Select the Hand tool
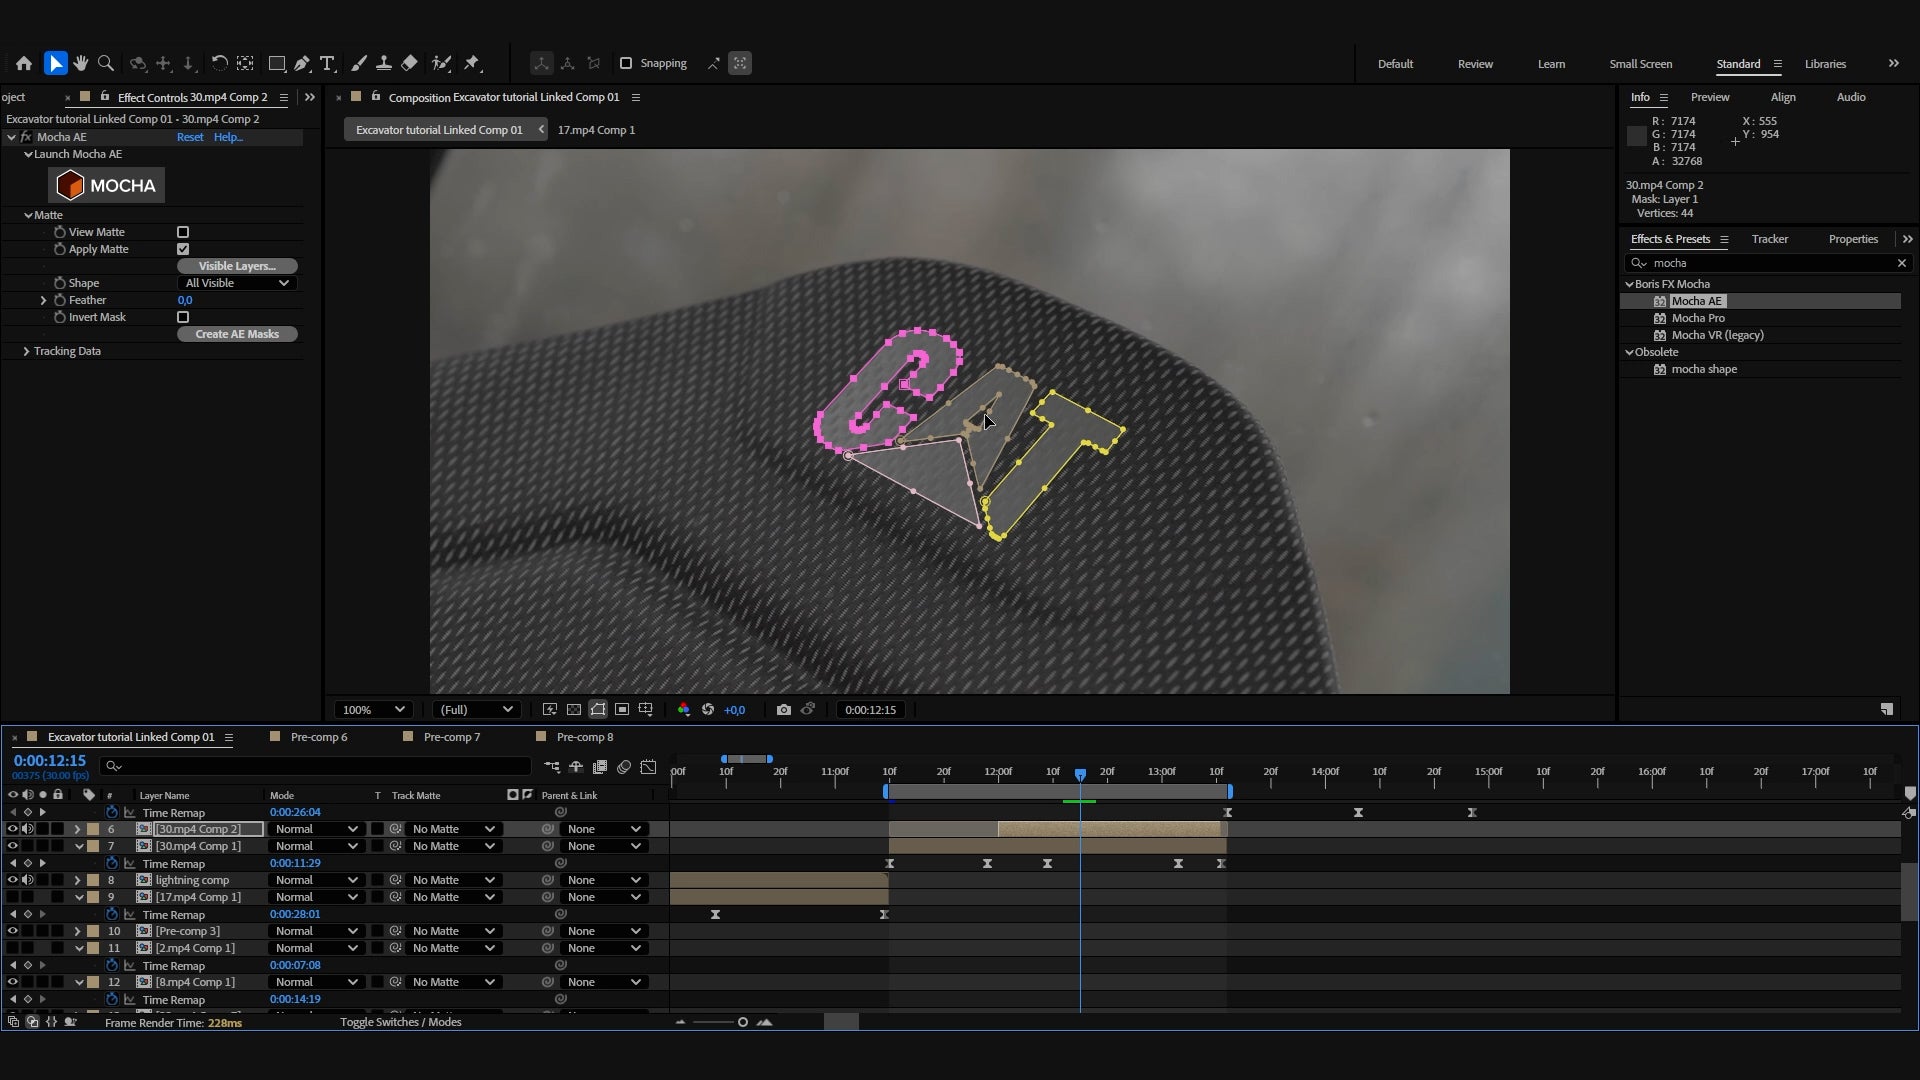The height and width of the screenshot is (1080, 1920). click(x=81, y=63)
